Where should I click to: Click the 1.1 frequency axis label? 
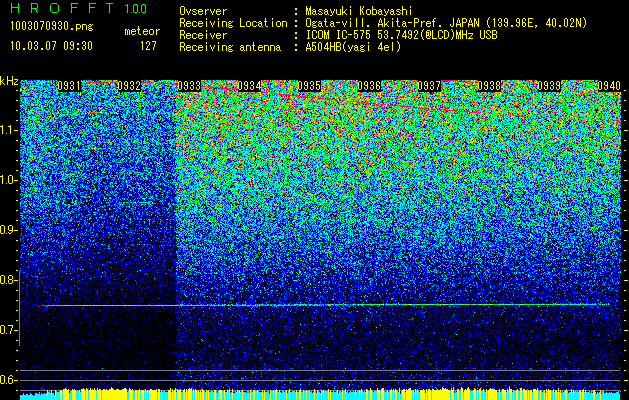(9, 130)
